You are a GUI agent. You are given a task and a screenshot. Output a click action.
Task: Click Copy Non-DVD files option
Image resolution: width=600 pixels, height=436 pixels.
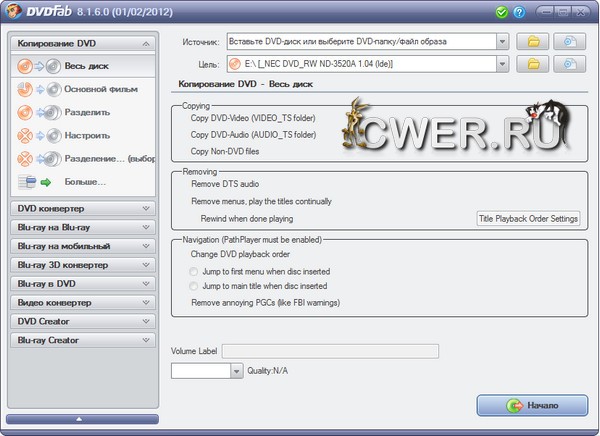point(225,151)
